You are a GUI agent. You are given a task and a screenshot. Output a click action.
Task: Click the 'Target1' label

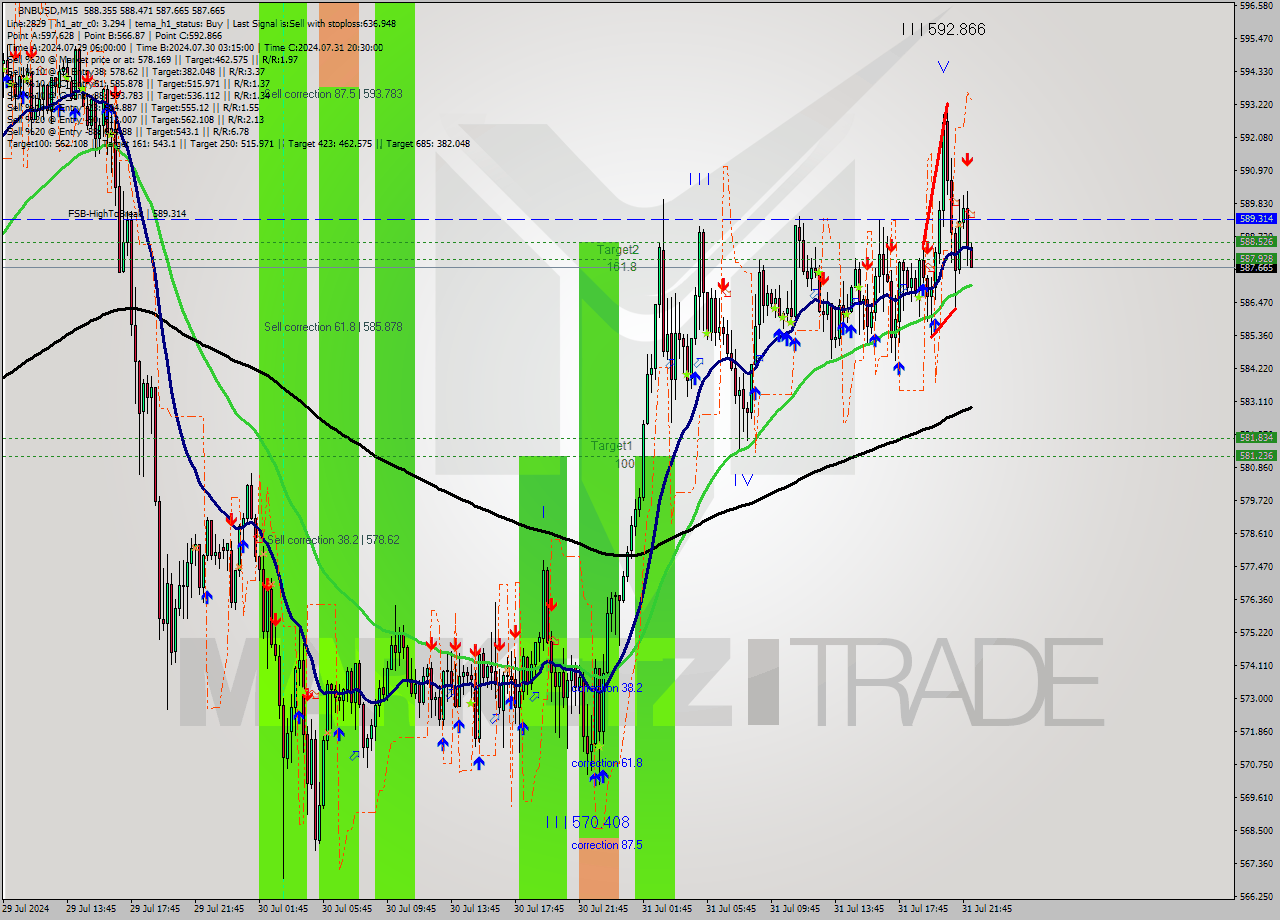tap(611, 446)
